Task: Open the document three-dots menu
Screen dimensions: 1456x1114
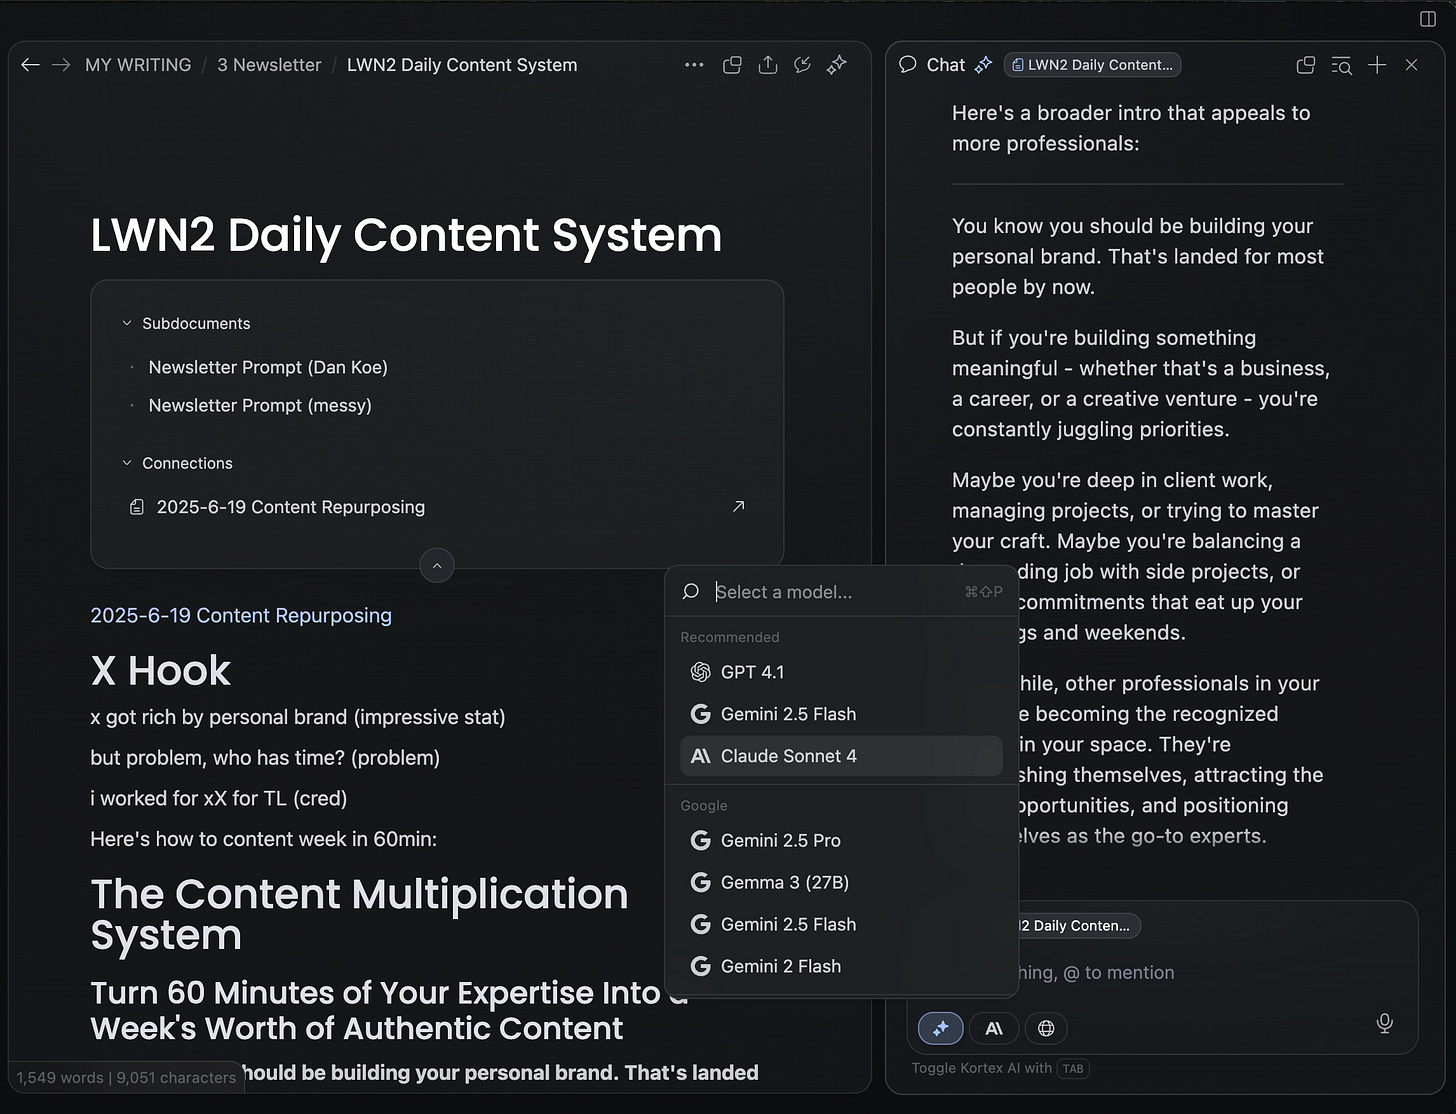Action: pyautogui.click(x=694, y=65)
